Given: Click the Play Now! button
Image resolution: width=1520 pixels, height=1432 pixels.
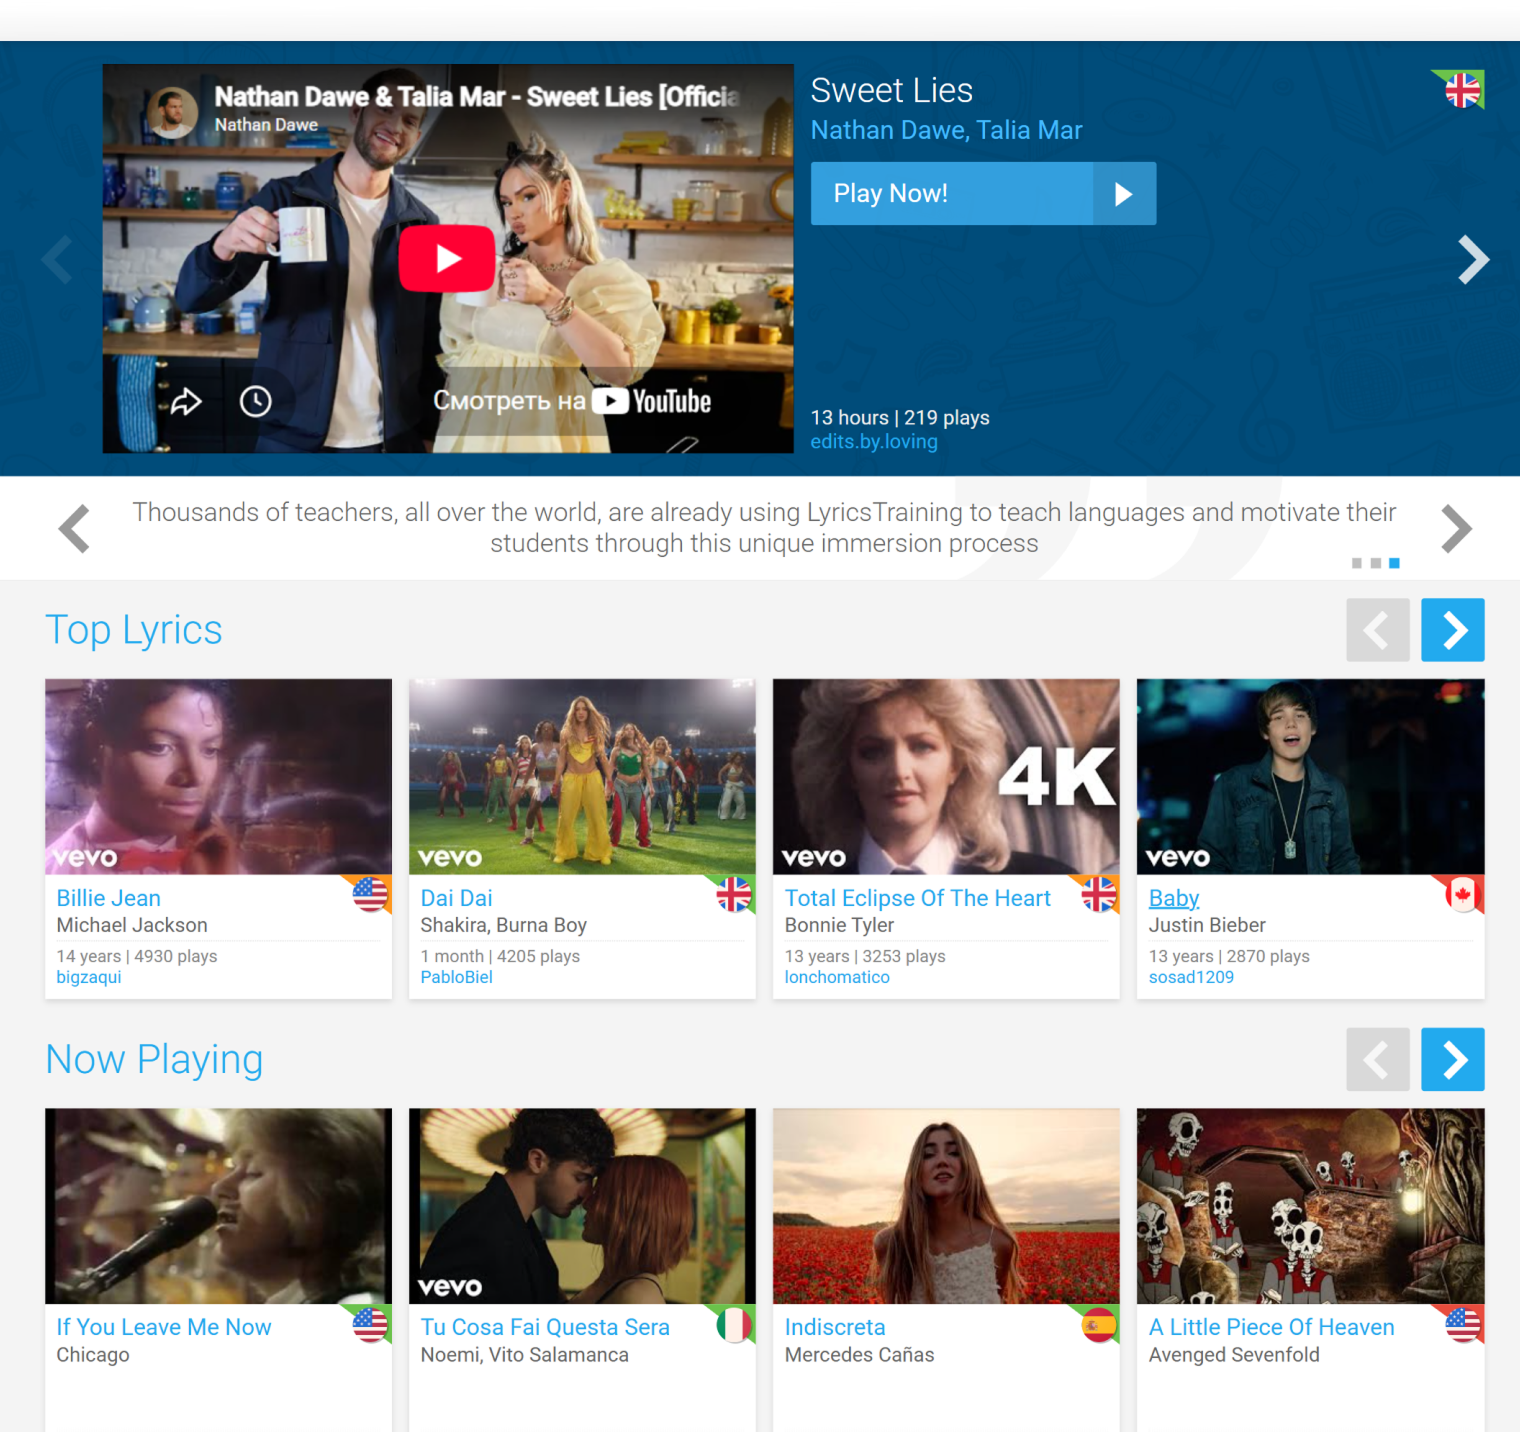Looking at the screenshot, I should (x=983, y=193).
